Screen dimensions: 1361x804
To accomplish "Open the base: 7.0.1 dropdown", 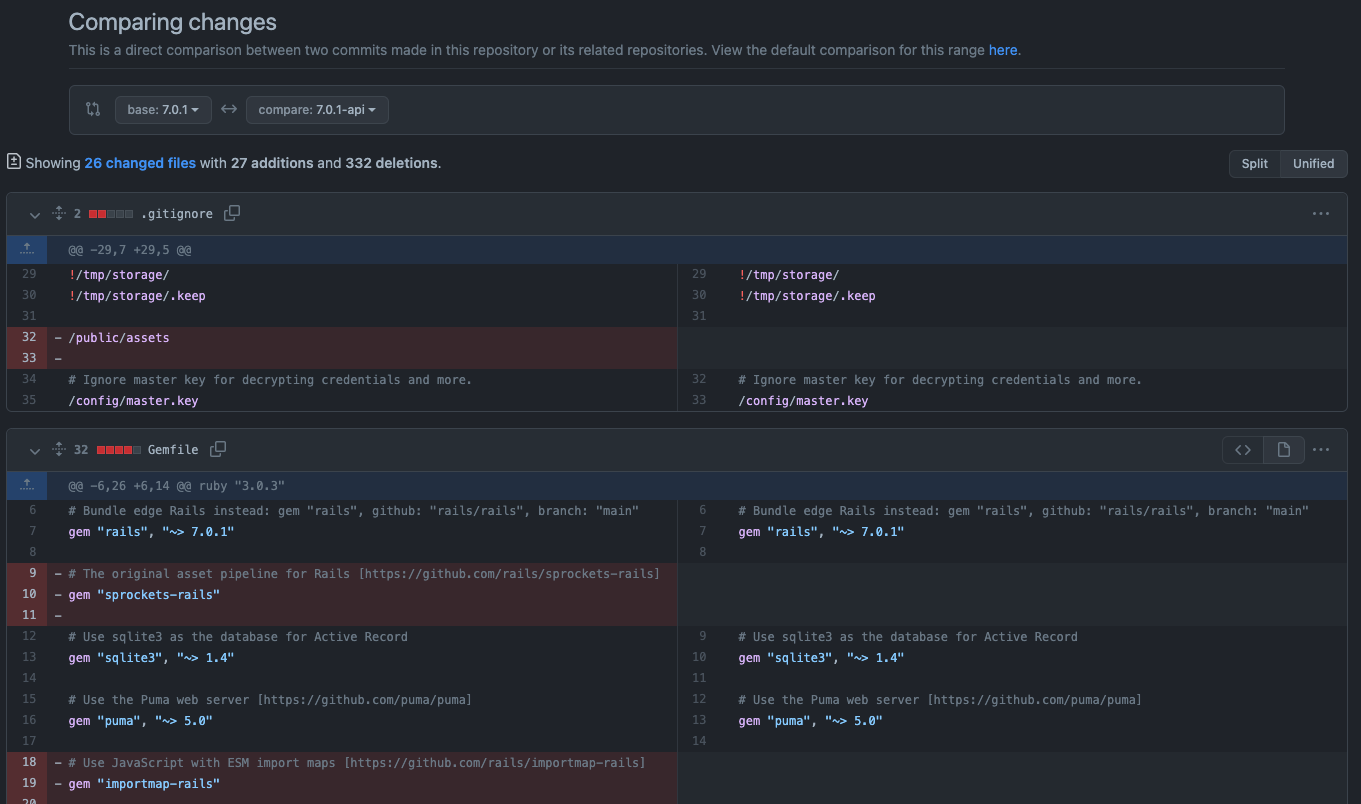I will 163,110.
